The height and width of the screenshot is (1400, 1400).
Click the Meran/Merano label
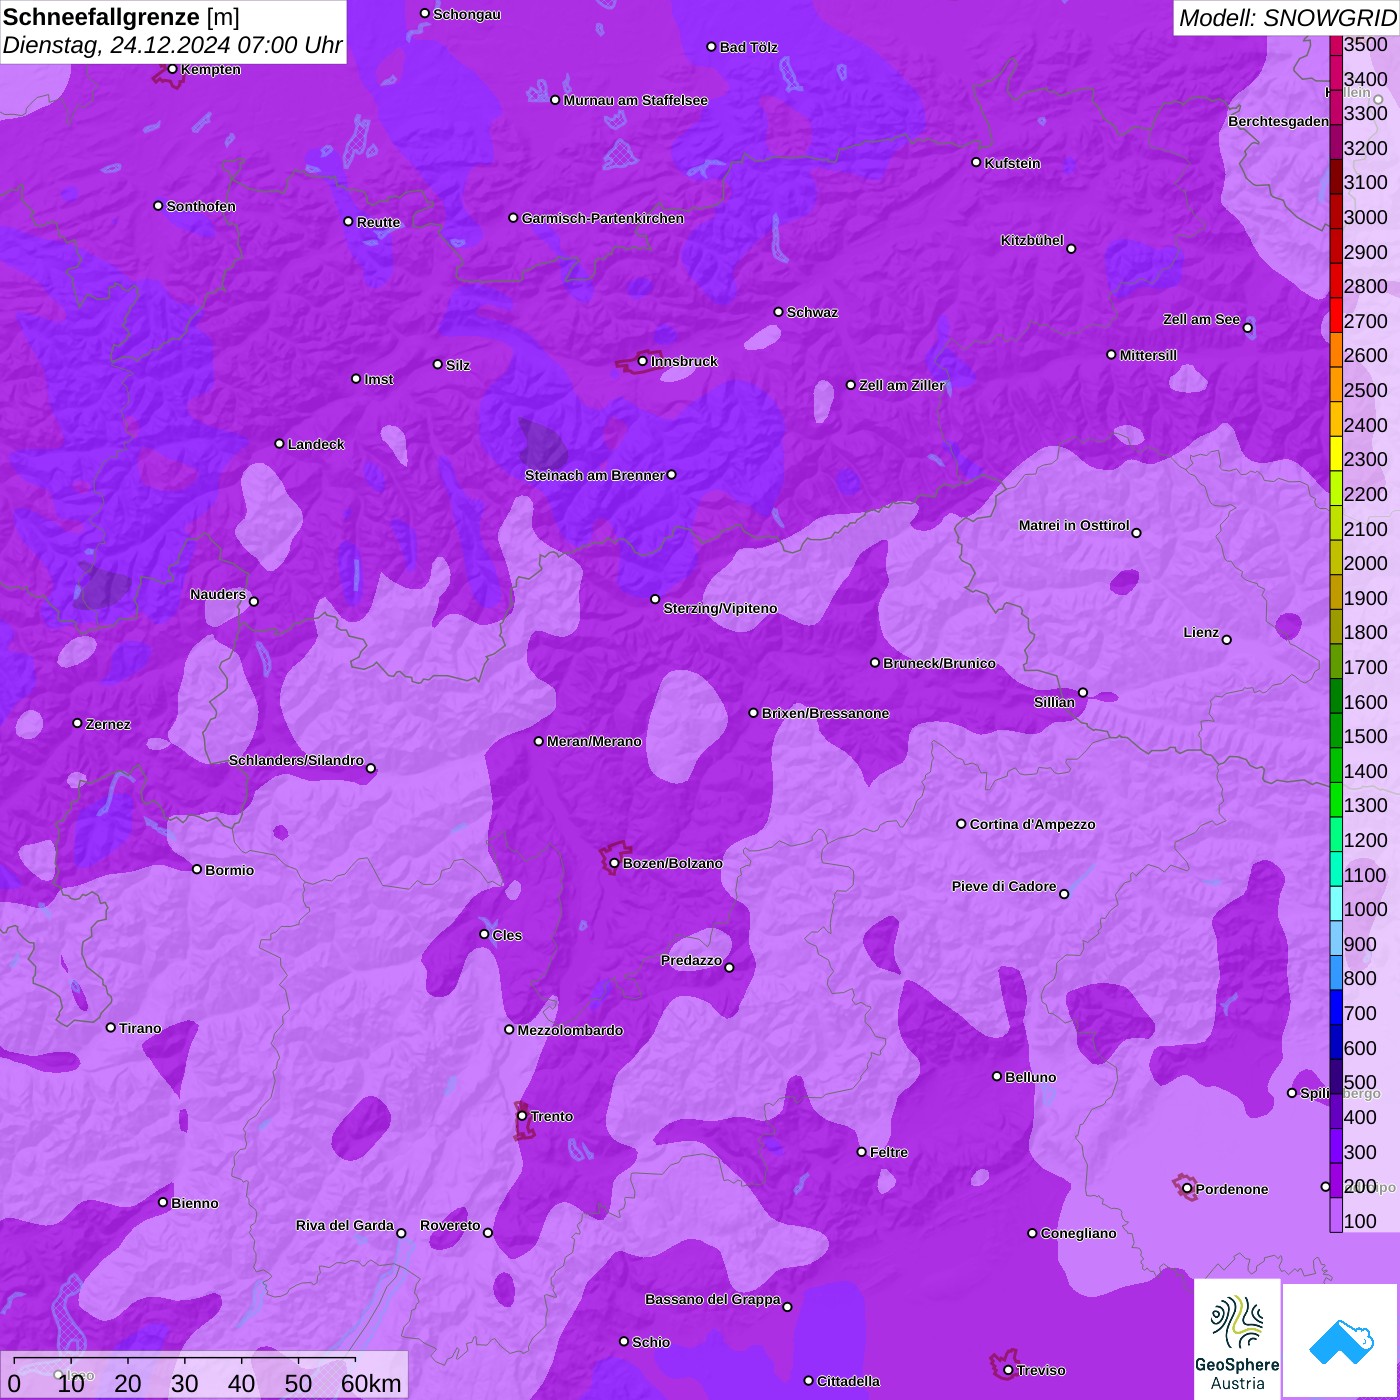click(595, 741)
